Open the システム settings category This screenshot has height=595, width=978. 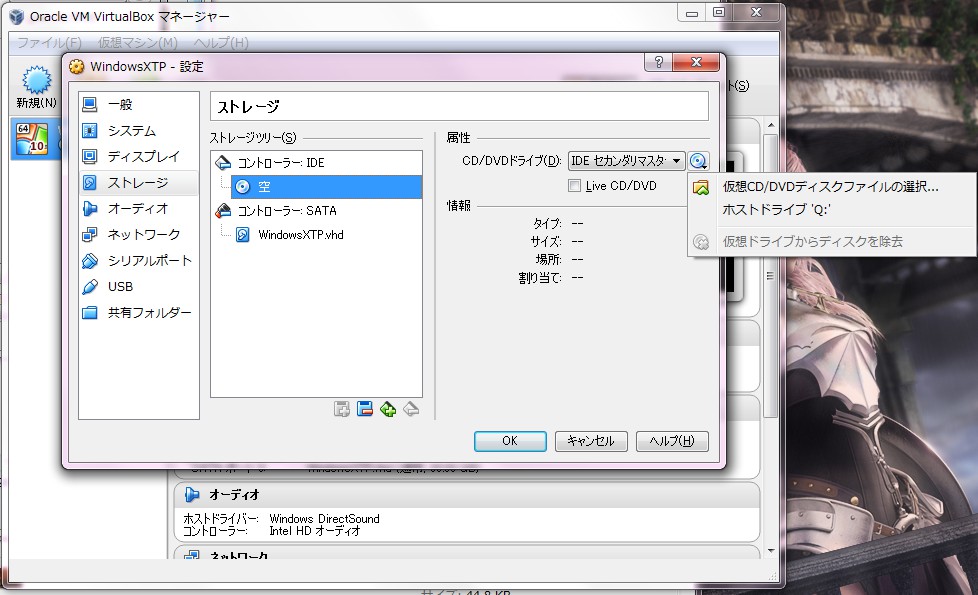(x=138, y=130)
